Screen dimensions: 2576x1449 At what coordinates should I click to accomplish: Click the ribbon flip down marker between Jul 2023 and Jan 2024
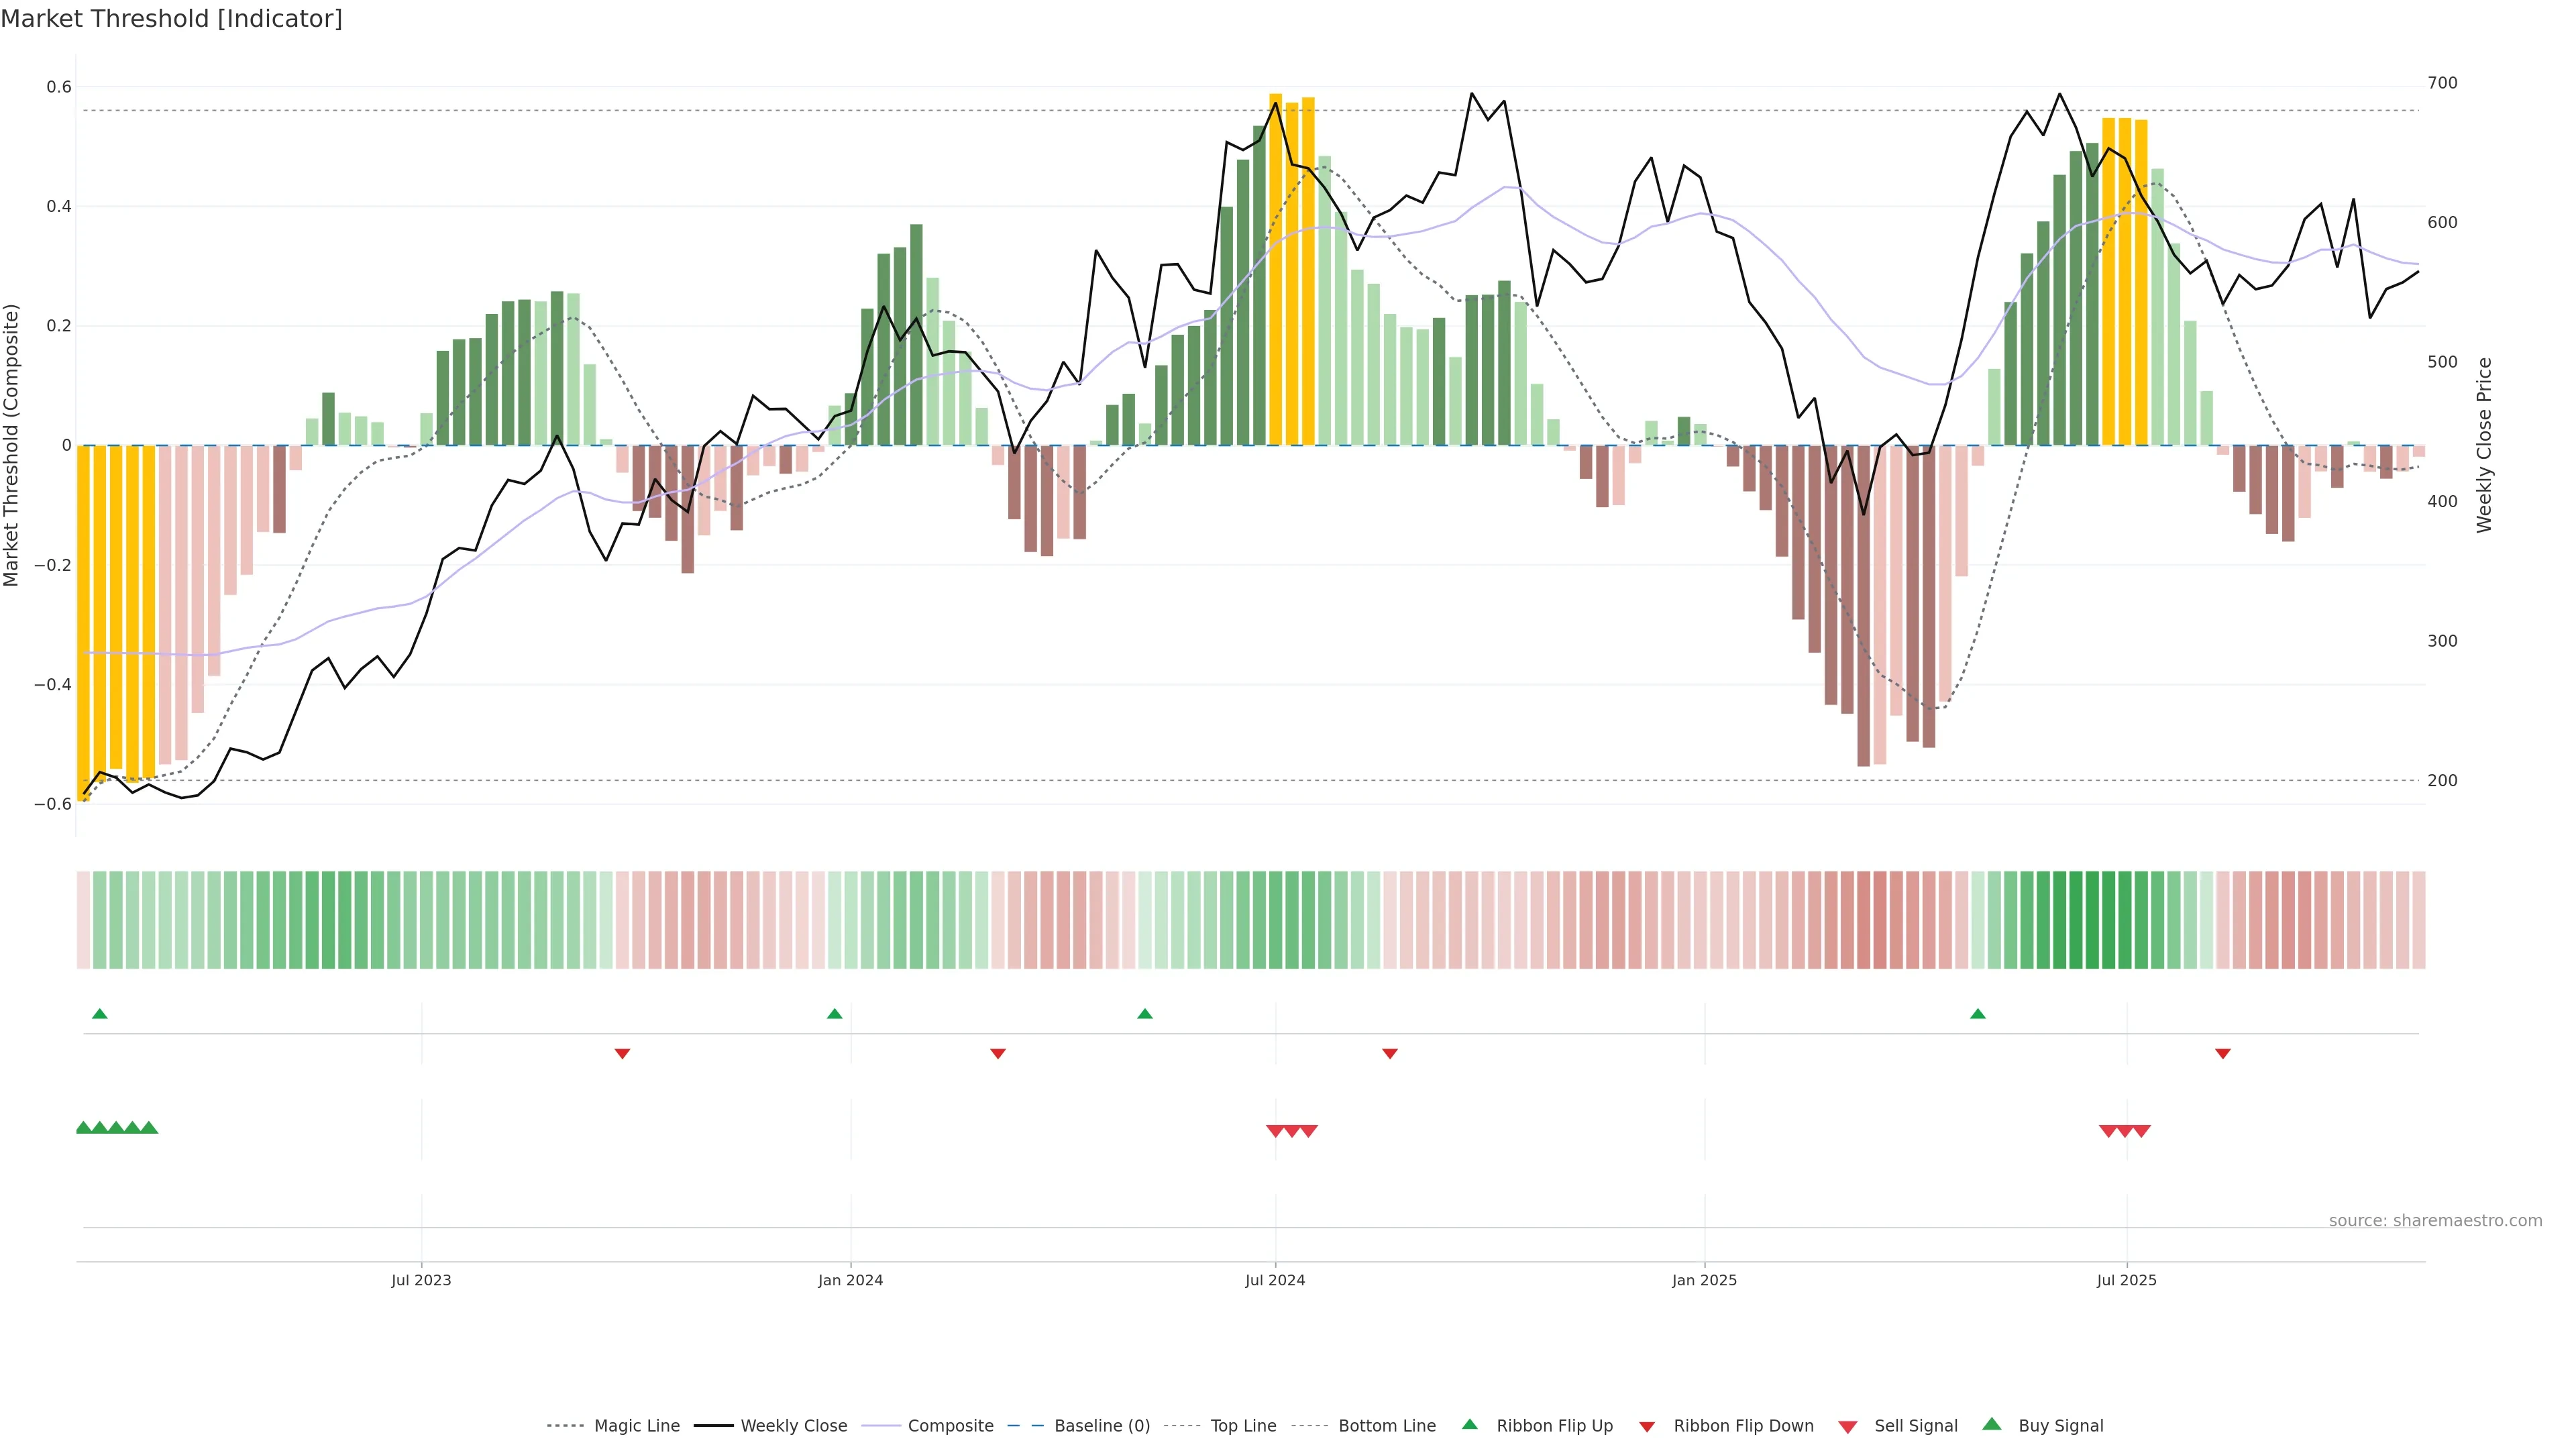622,1053
